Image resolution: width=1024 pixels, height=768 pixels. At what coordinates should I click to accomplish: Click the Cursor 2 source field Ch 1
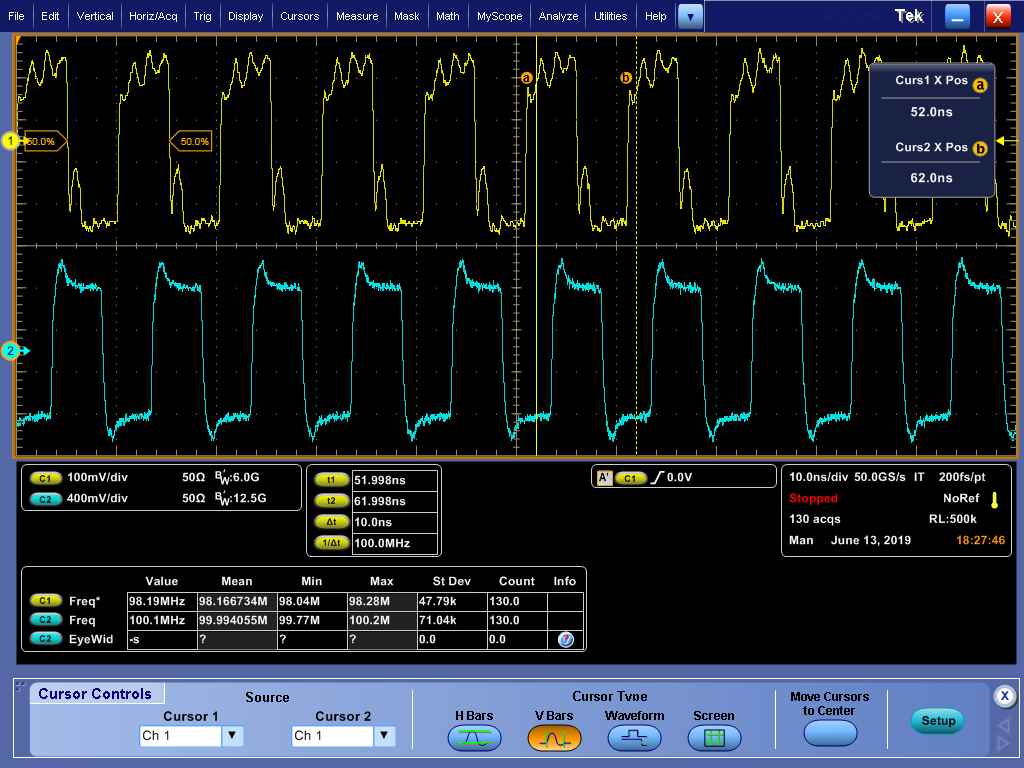333,735
